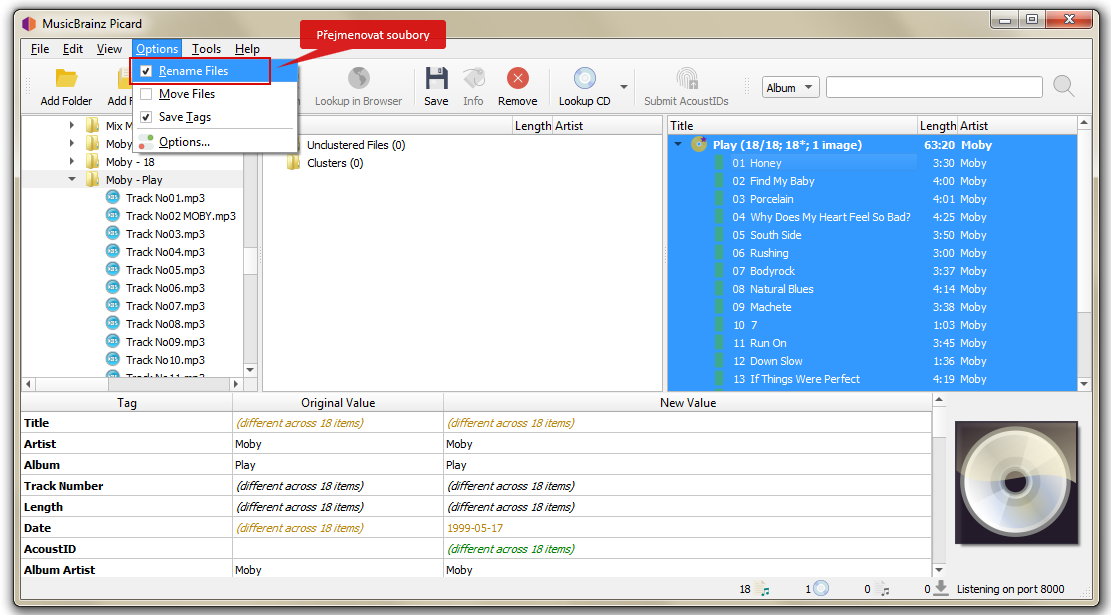1111x615 pixels.
Task: Open track Info toolbar icon
Action: 473,79
